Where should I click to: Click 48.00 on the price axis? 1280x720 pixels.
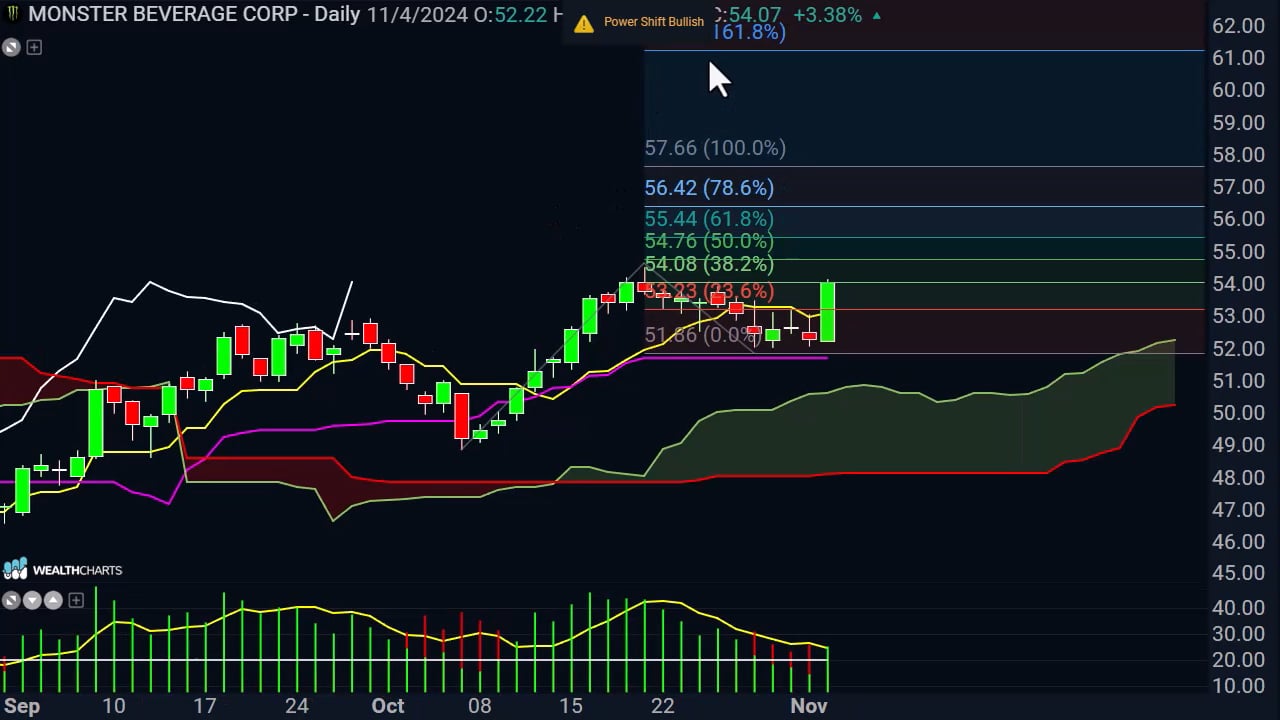pos(1238,478)
